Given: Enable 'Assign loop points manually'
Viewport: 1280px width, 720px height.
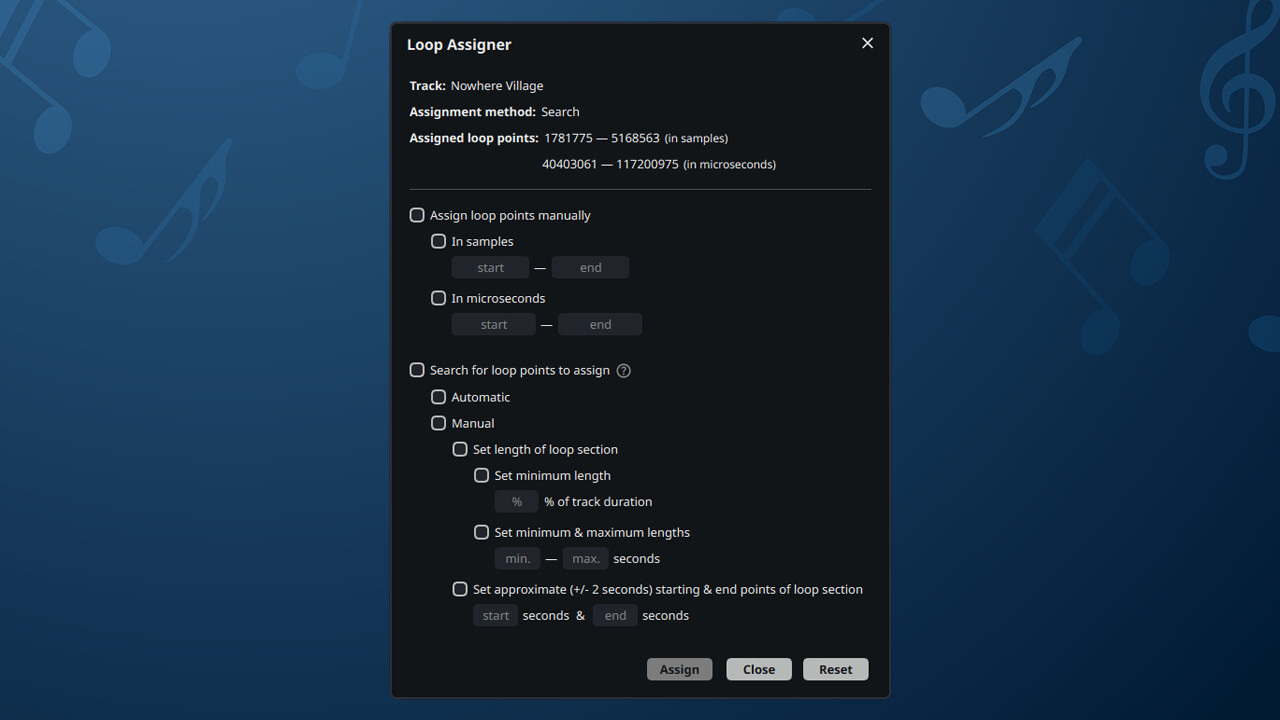Looking at the screenshot, I should (x=417, y=214).
